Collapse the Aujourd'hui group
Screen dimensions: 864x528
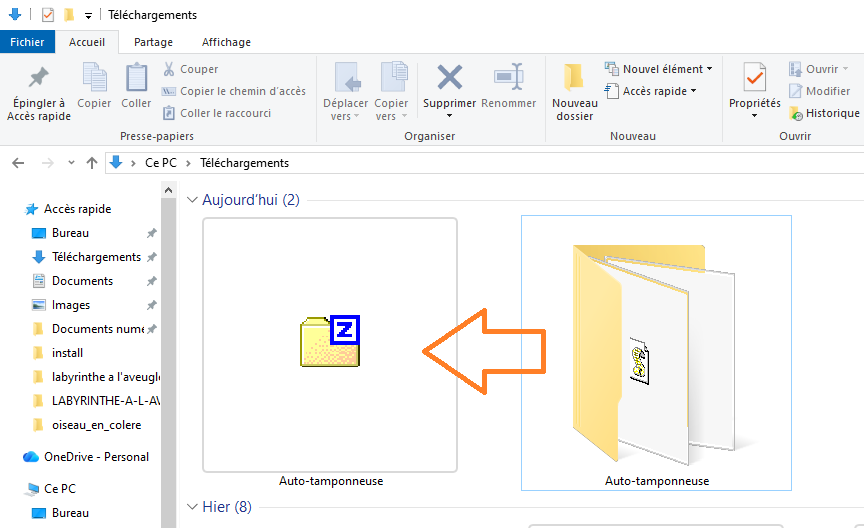pos(192,200)
